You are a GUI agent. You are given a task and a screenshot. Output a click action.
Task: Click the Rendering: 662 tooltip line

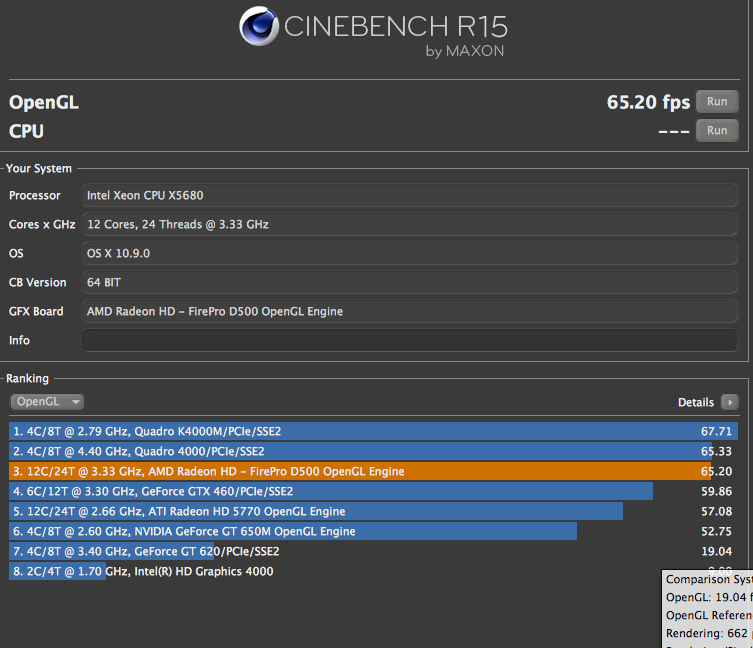coord(709,634)
